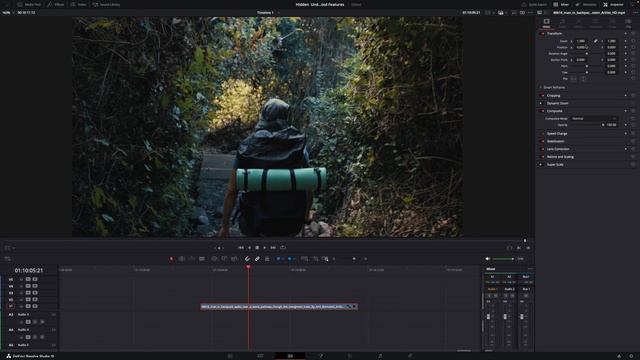Expand the Speed Change section

tap(557, 133)
